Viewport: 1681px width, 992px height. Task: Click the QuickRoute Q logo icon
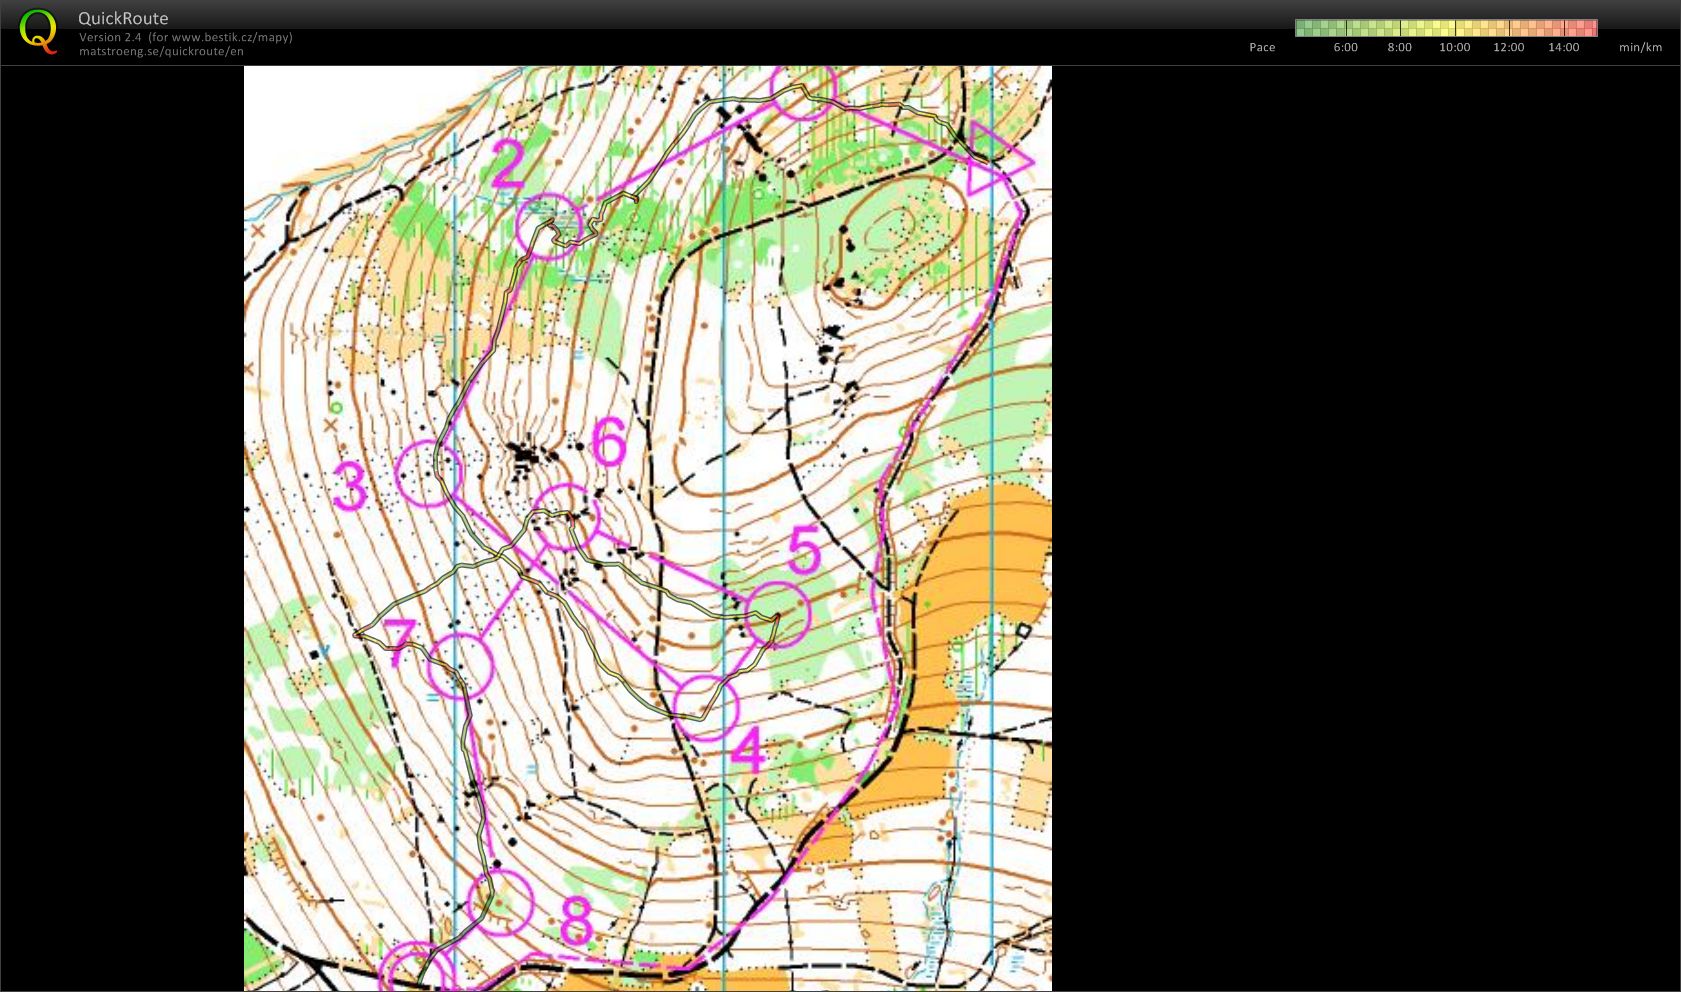[38, 31]
